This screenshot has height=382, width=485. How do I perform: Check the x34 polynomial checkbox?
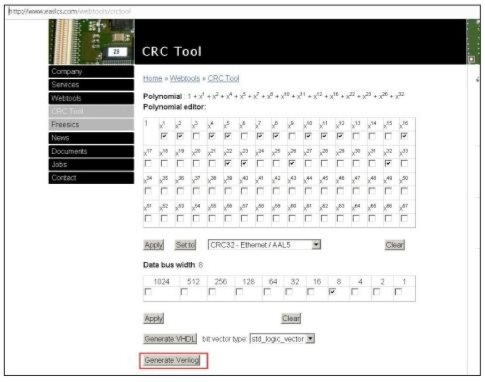[148, 191]
